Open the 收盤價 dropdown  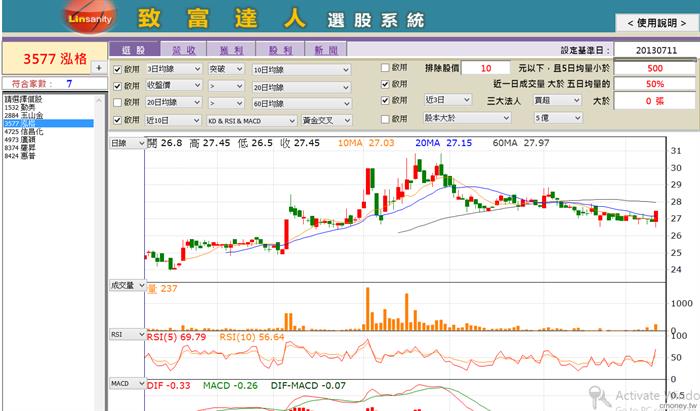[x=174, y=86]
